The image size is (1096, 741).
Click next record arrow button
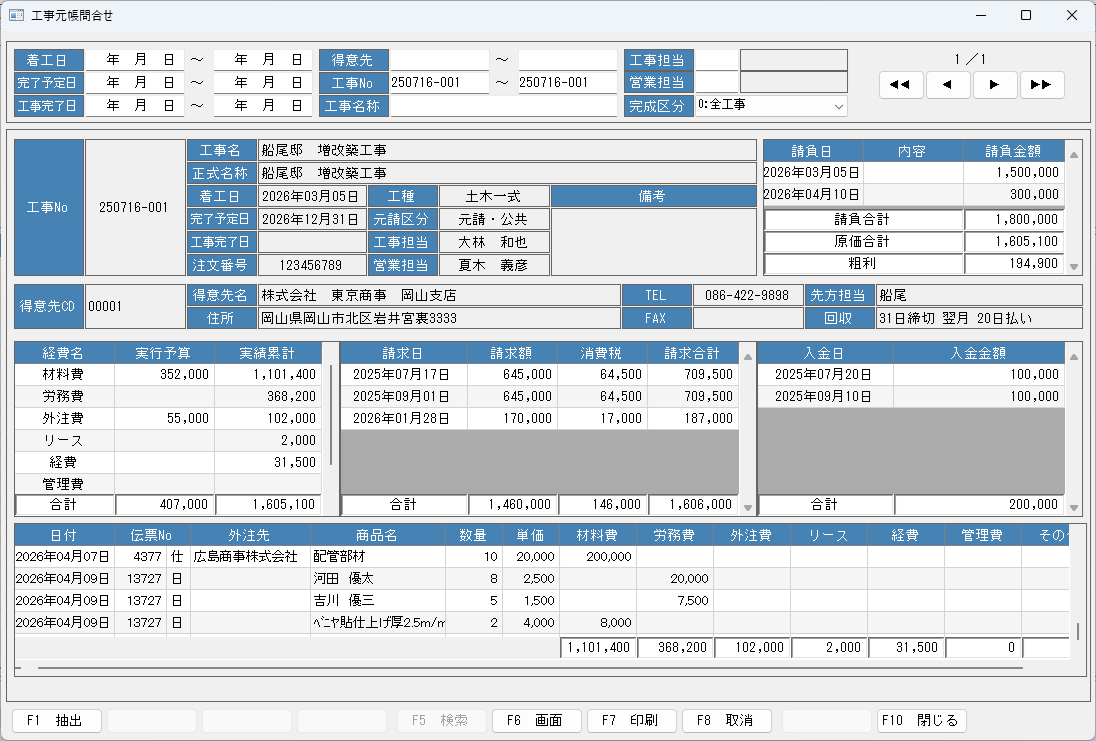point(994,85)
